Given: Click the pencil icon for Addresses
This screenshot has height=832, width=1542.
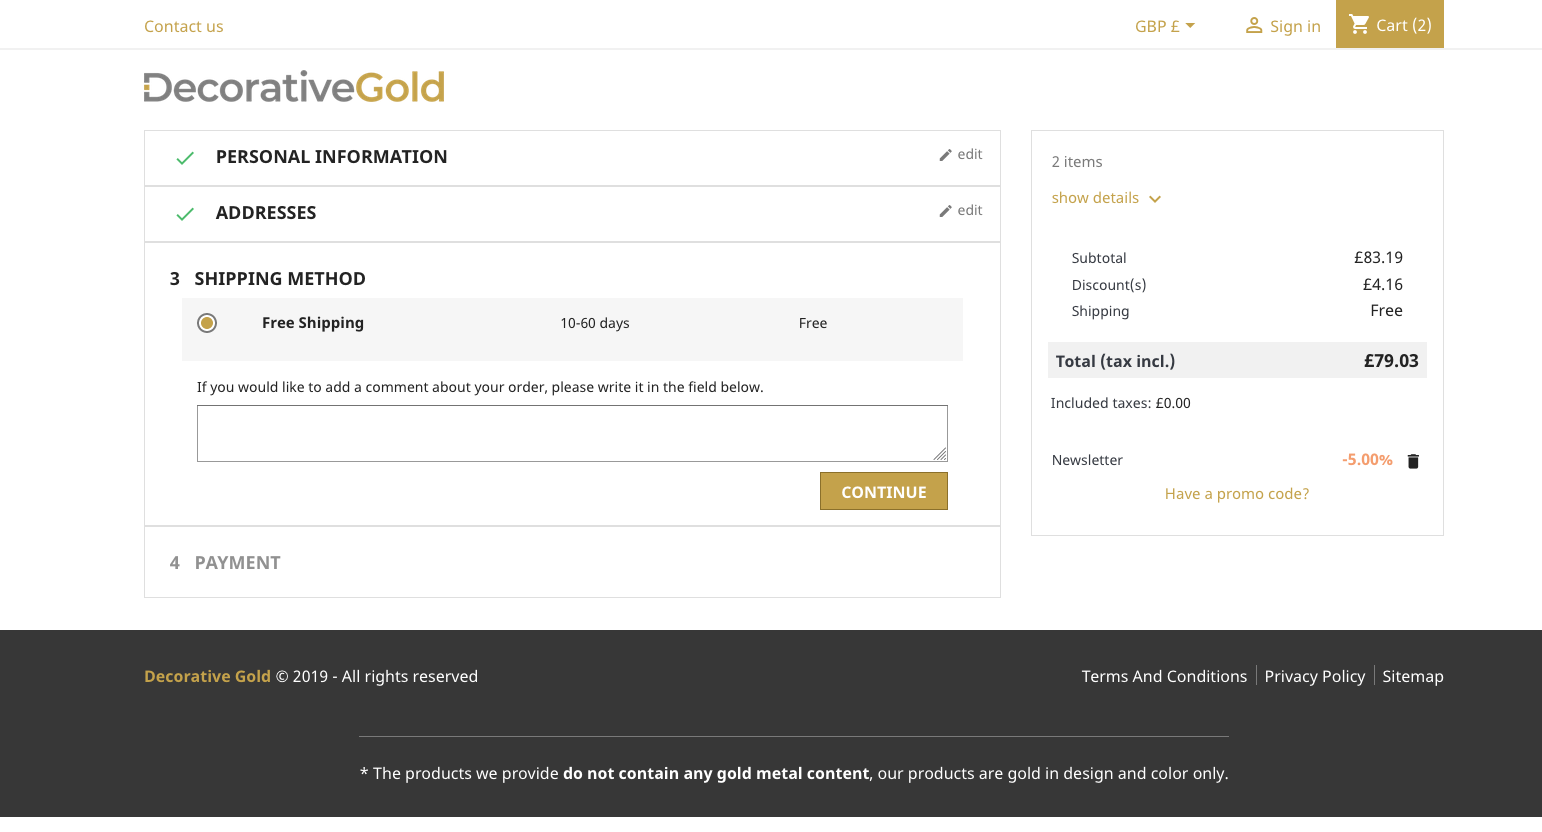Looking at the screenshot, I should point(945,211).
